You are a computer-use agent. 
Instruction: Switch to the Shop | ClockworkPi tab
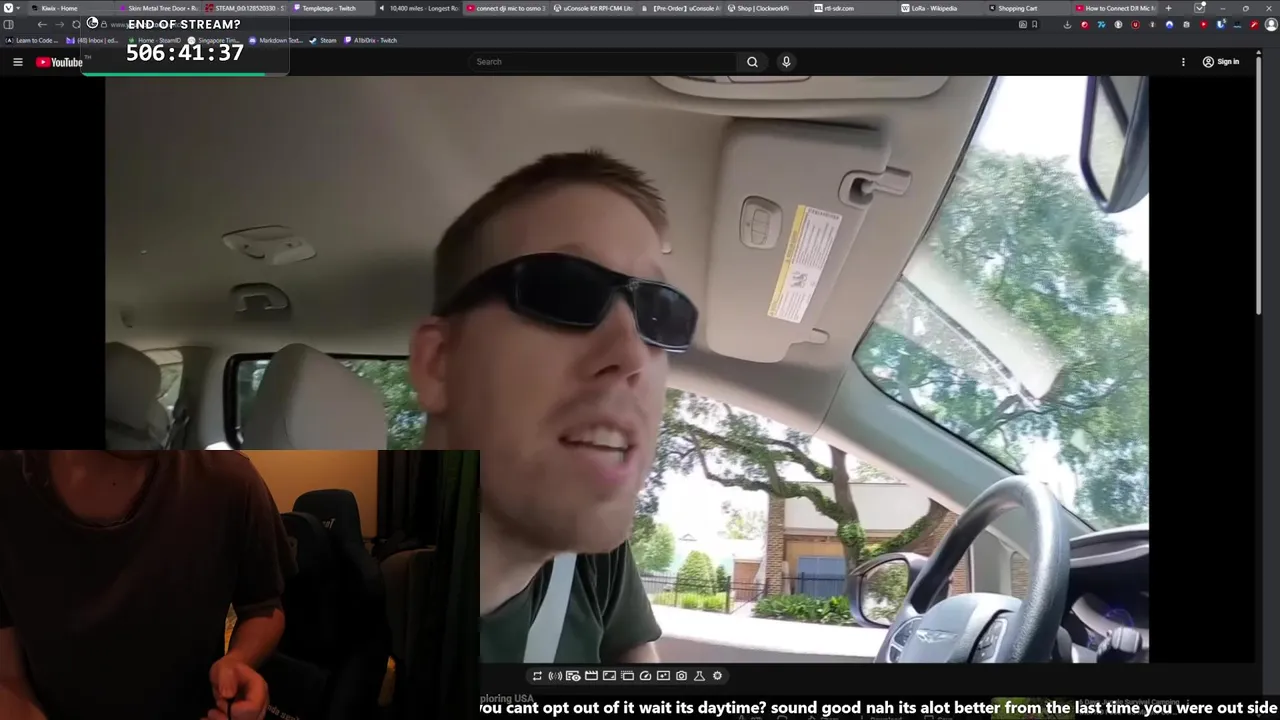[765, 8]
